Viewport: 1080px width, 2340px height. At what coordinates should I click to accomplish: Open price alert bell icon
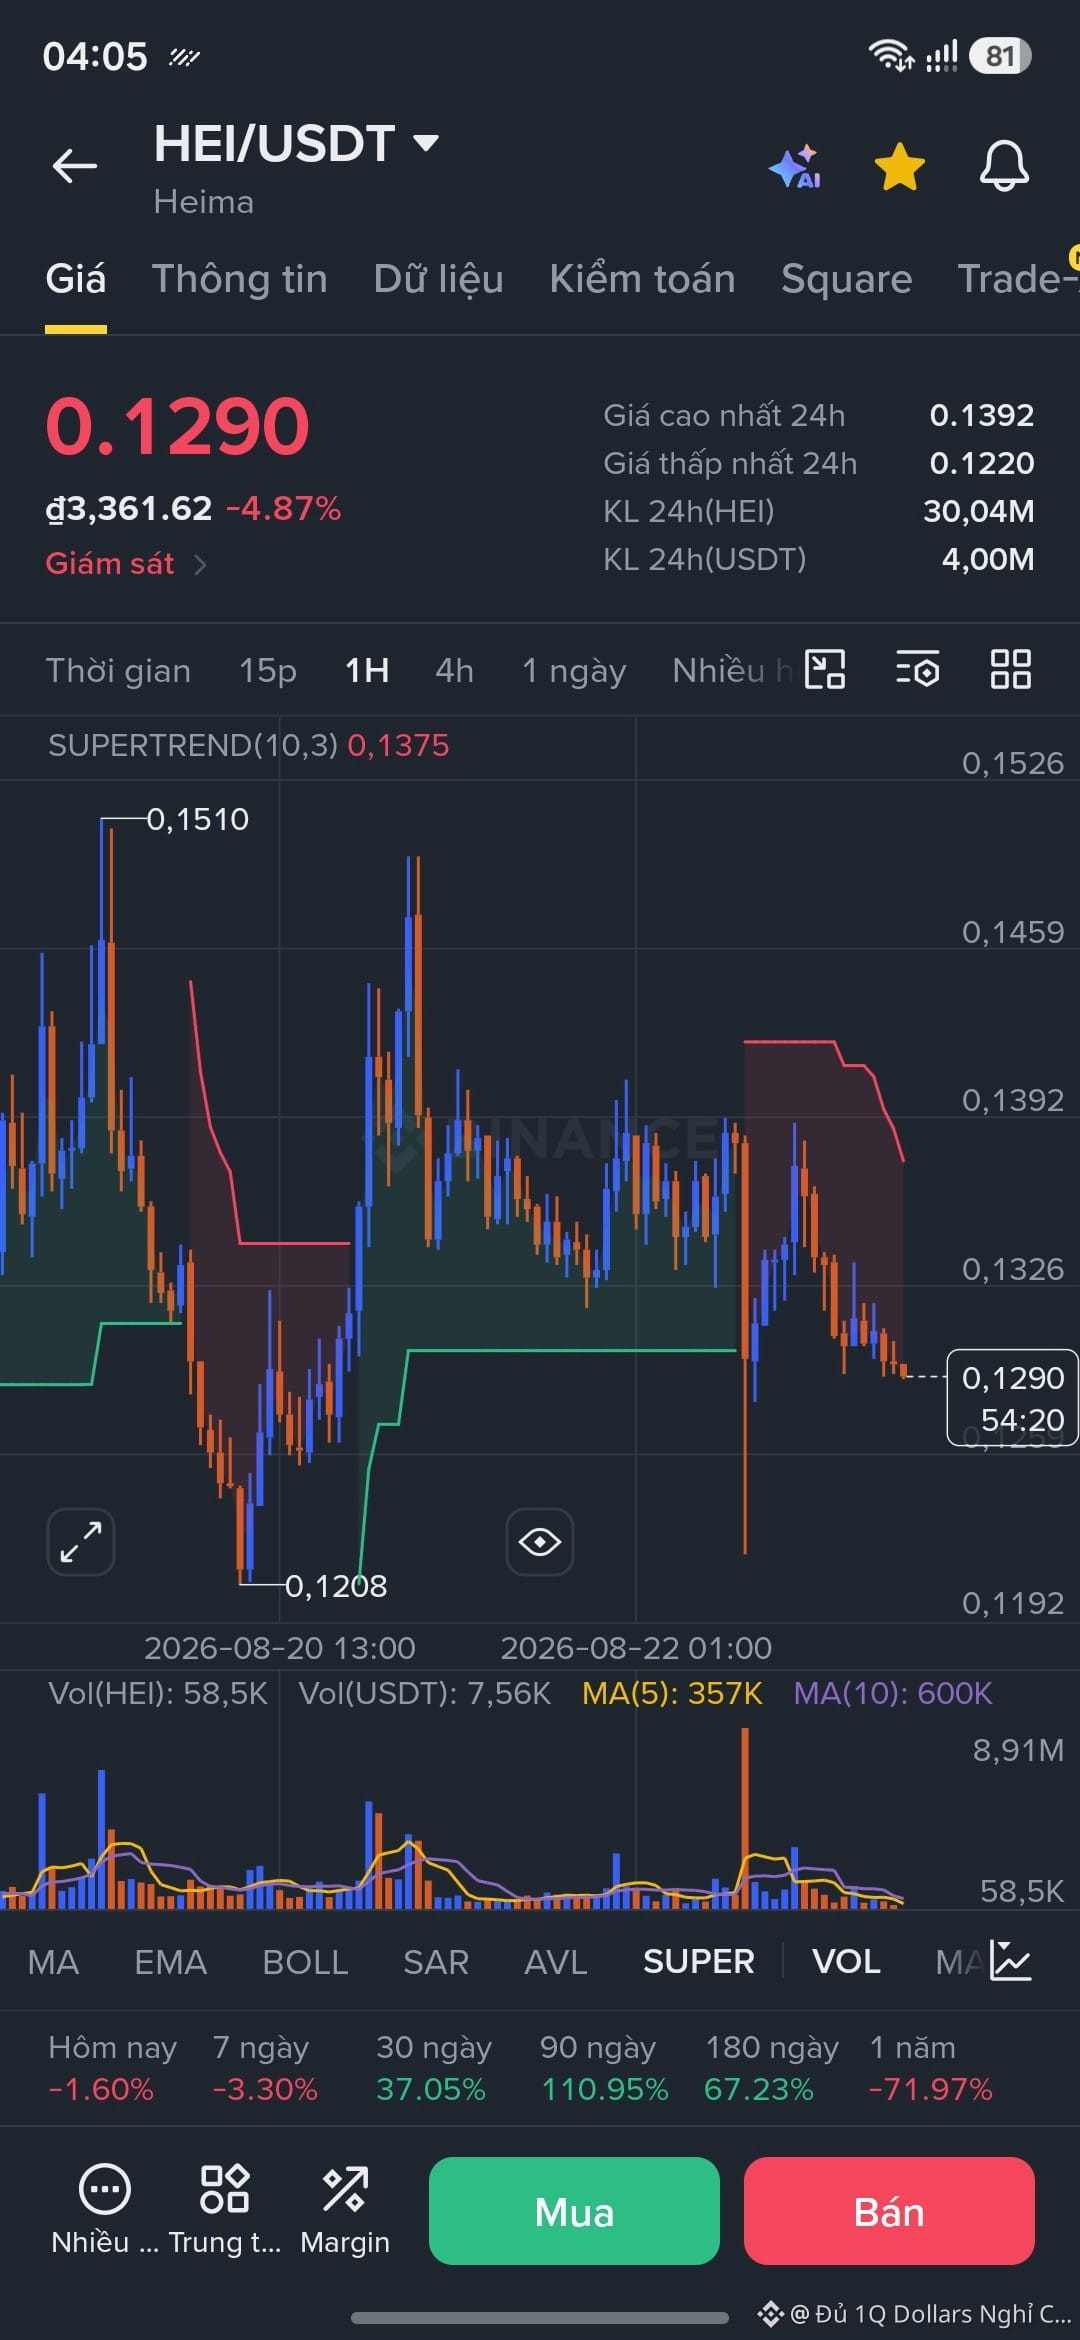tap(1004, 166)
